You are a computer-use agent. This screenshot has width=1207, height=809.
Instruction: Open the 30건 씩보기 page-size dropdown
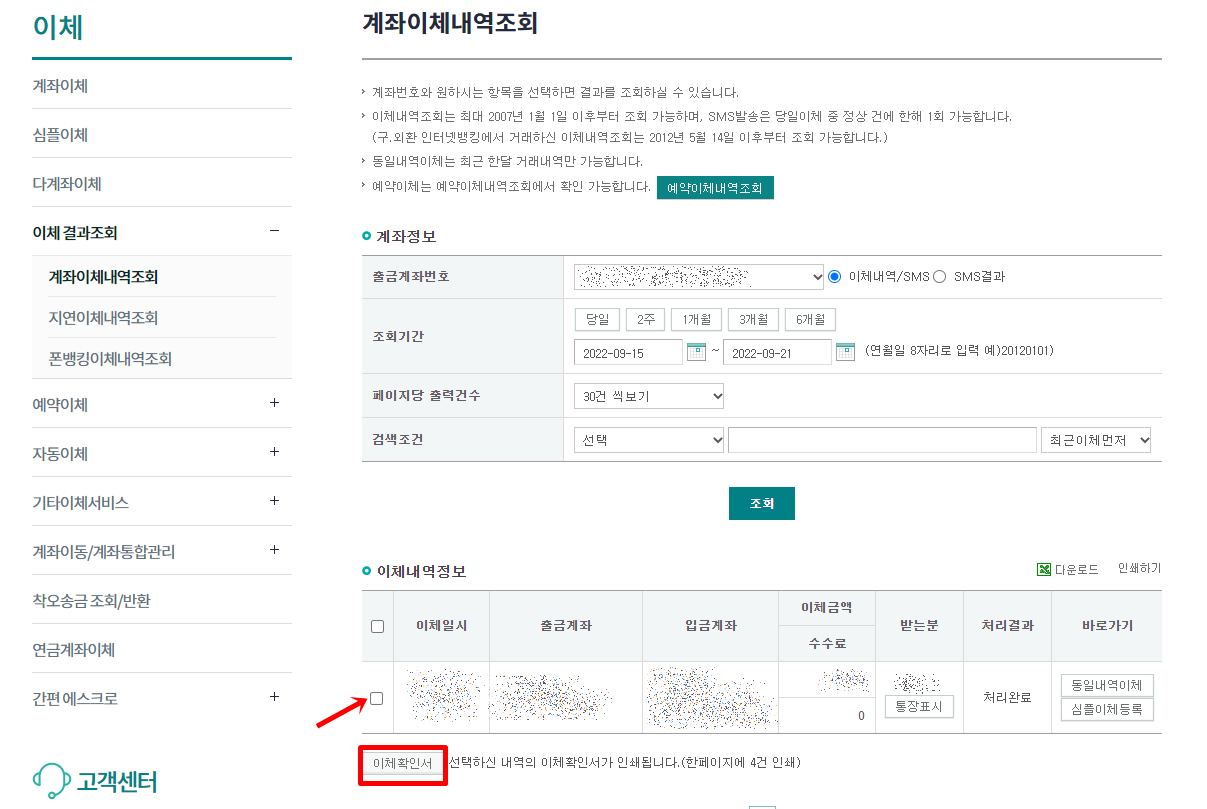point(648,396)
